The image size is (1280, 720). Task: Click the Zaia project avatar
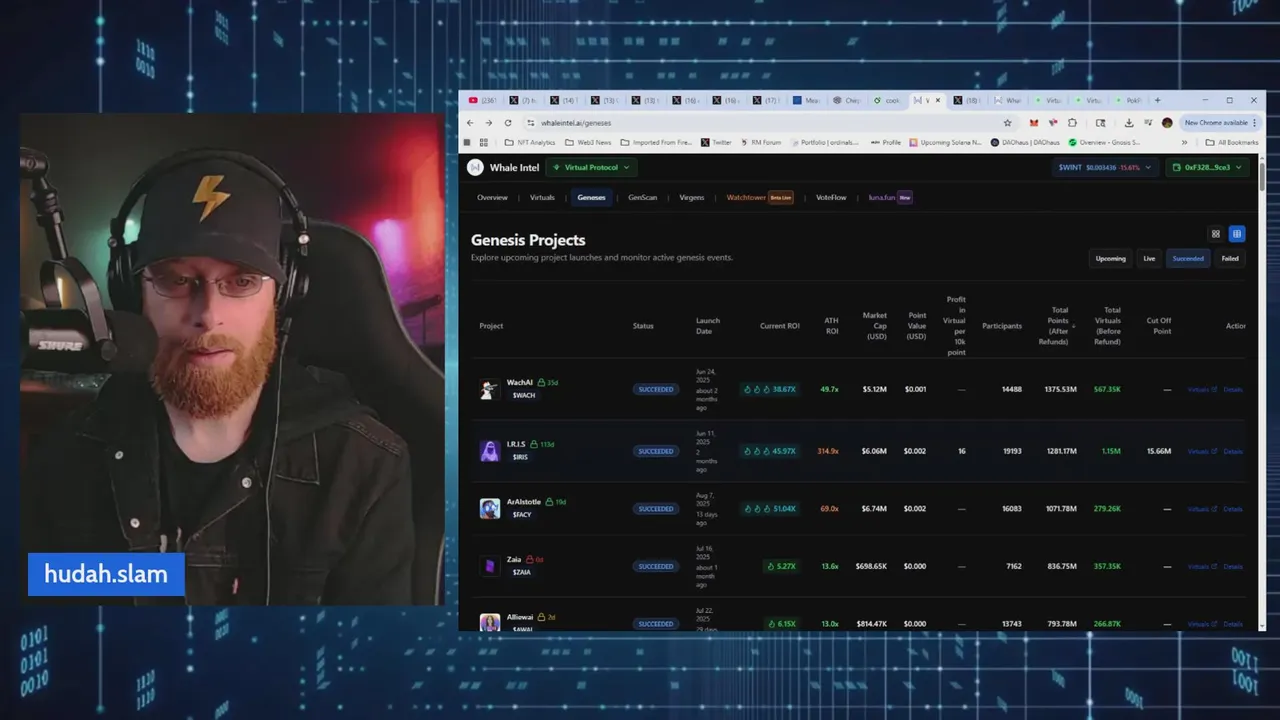coord(489,566)
